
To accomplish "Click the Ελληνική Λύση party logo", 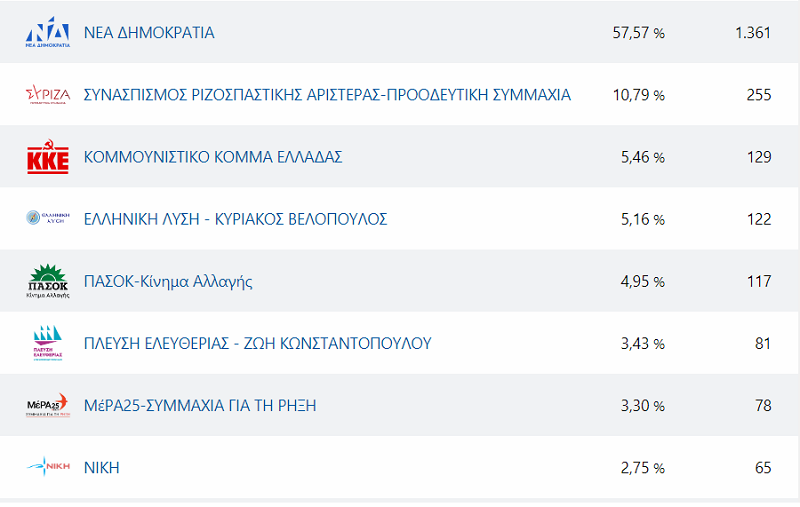I will coord(48,219).
